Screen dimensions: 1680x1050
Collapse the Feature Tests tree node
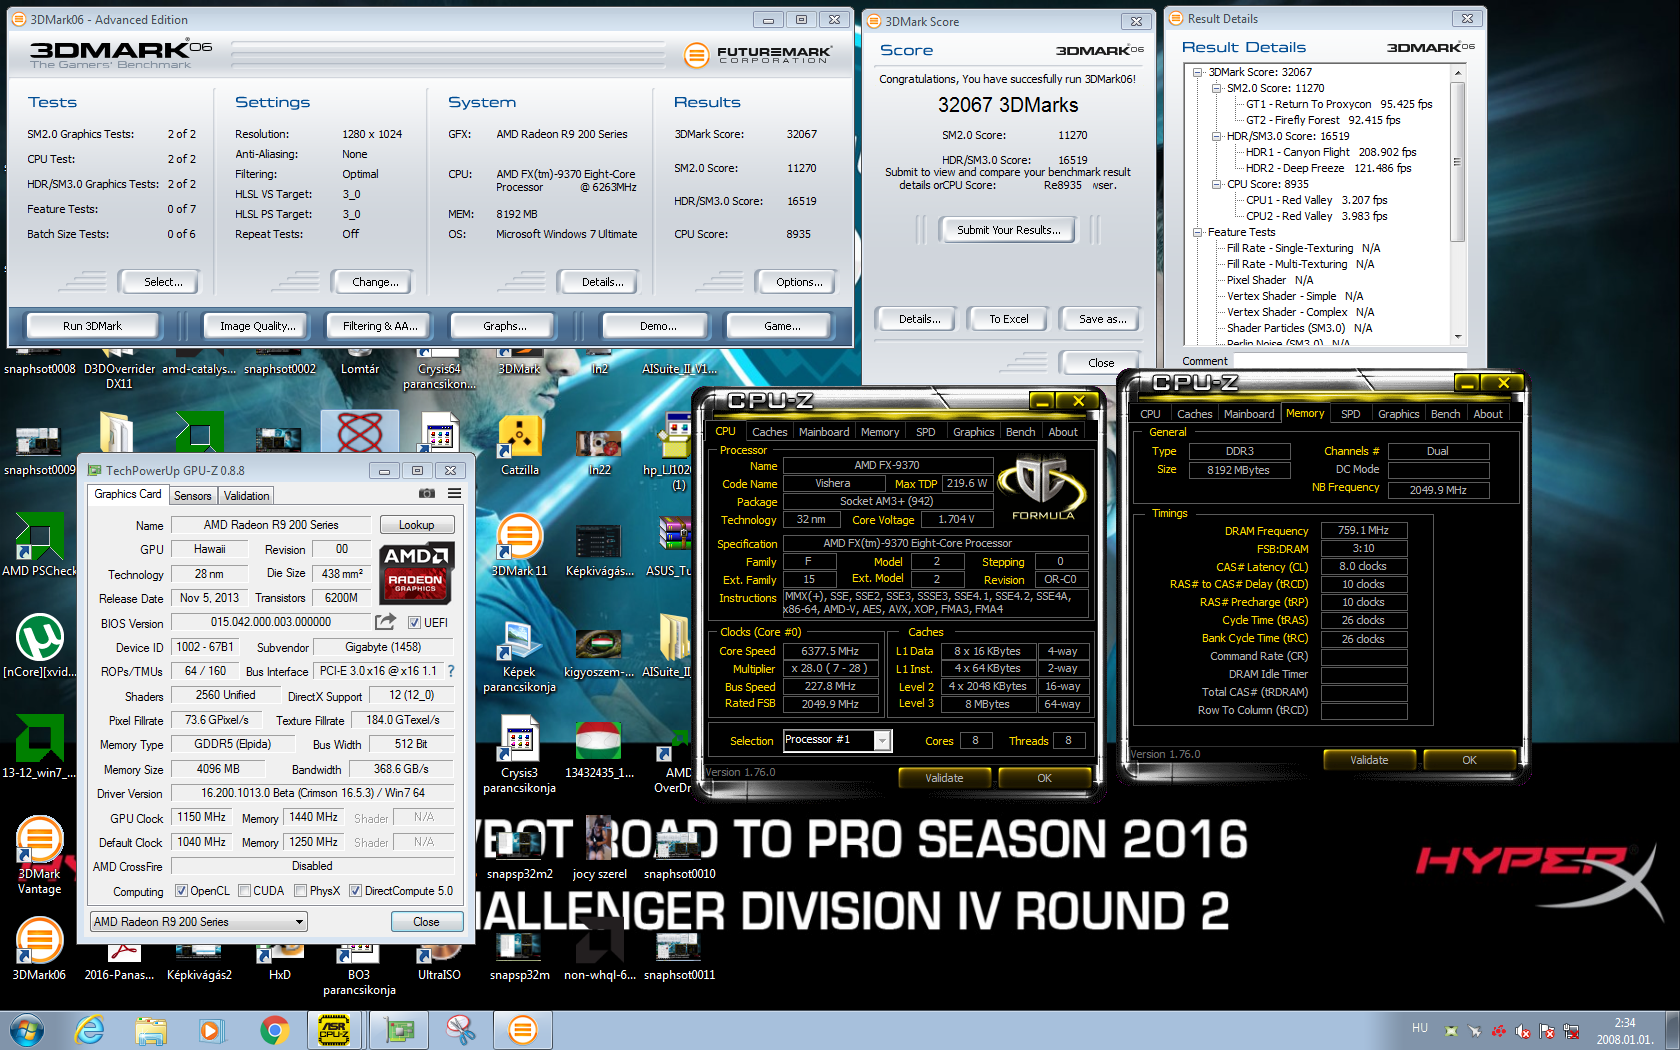(x=1198, y=232)
